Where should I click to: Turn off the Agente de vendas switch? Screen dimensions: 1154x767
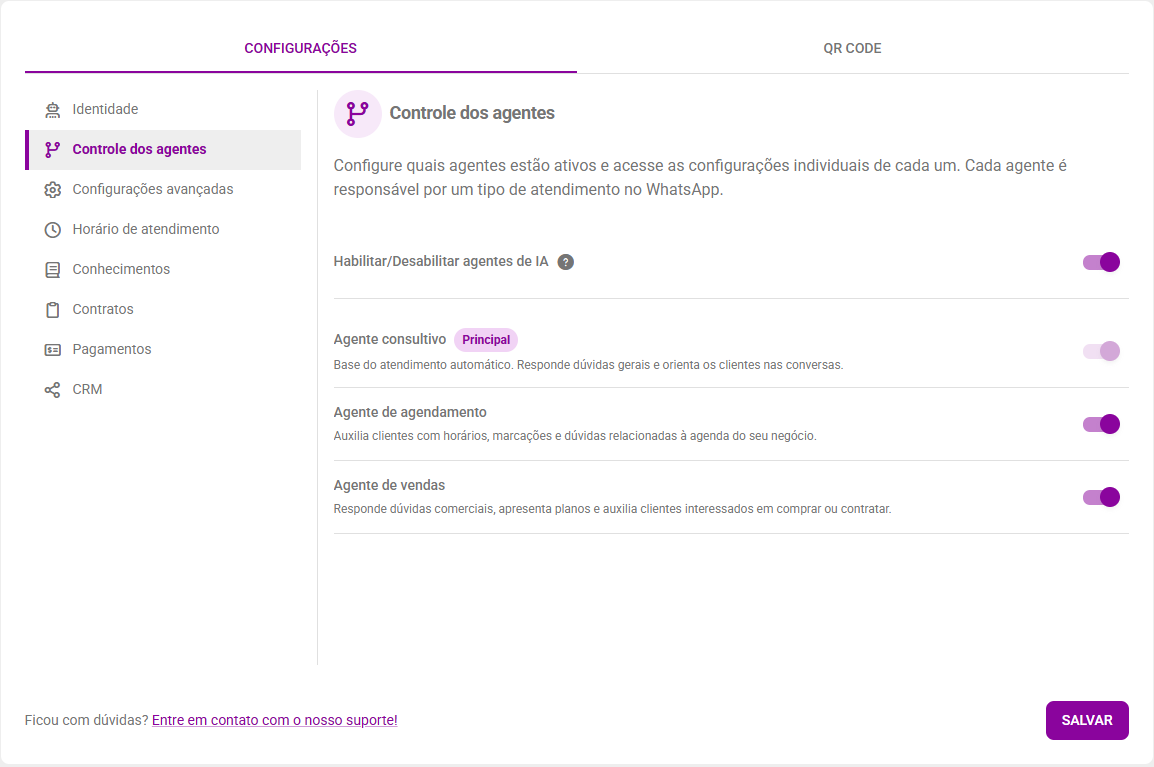click(1101, 497)
